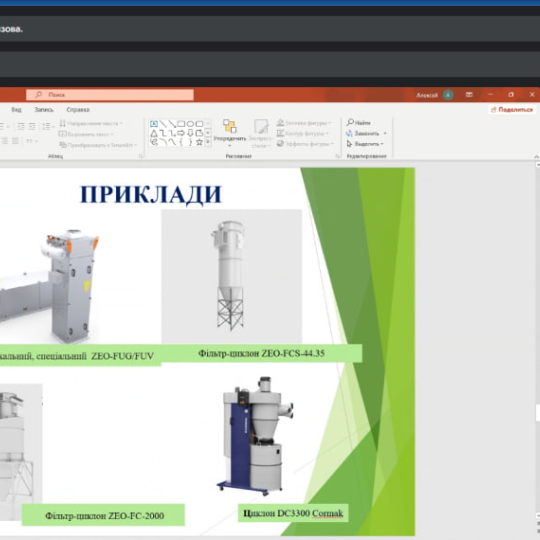Click Преобразовать в SmartArt

tap(98, 145)
